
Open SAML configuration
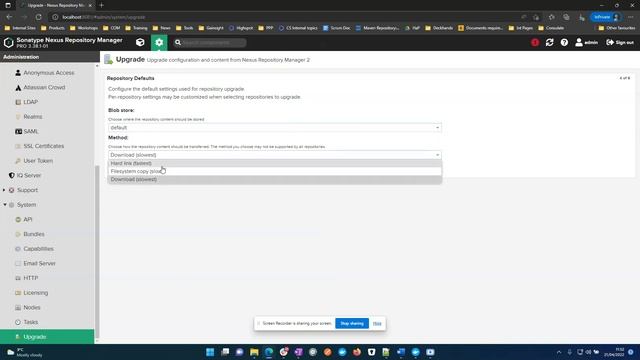31,131
